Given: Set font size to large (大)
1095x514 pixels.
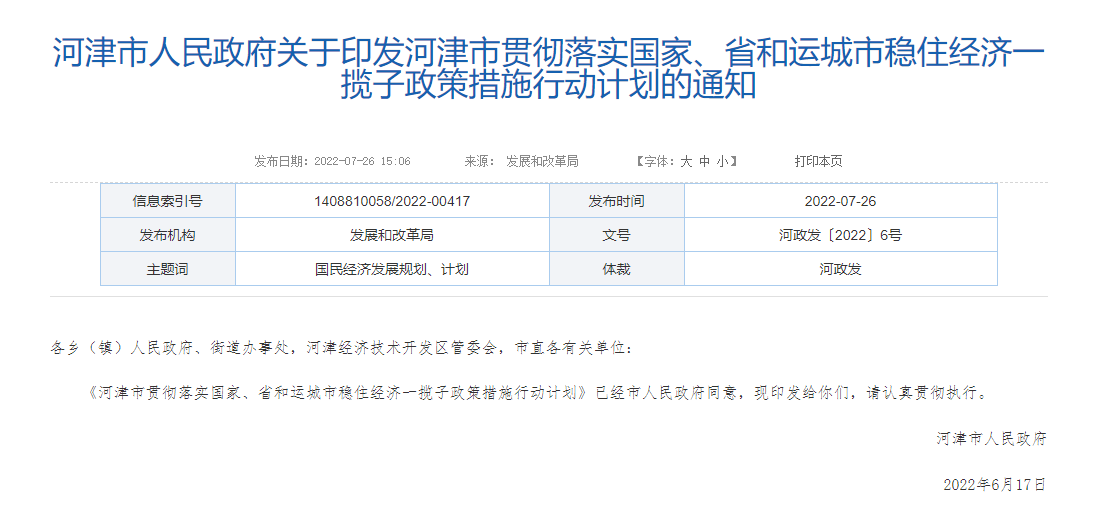Looking at the screenshot, I should coord(687,161).
